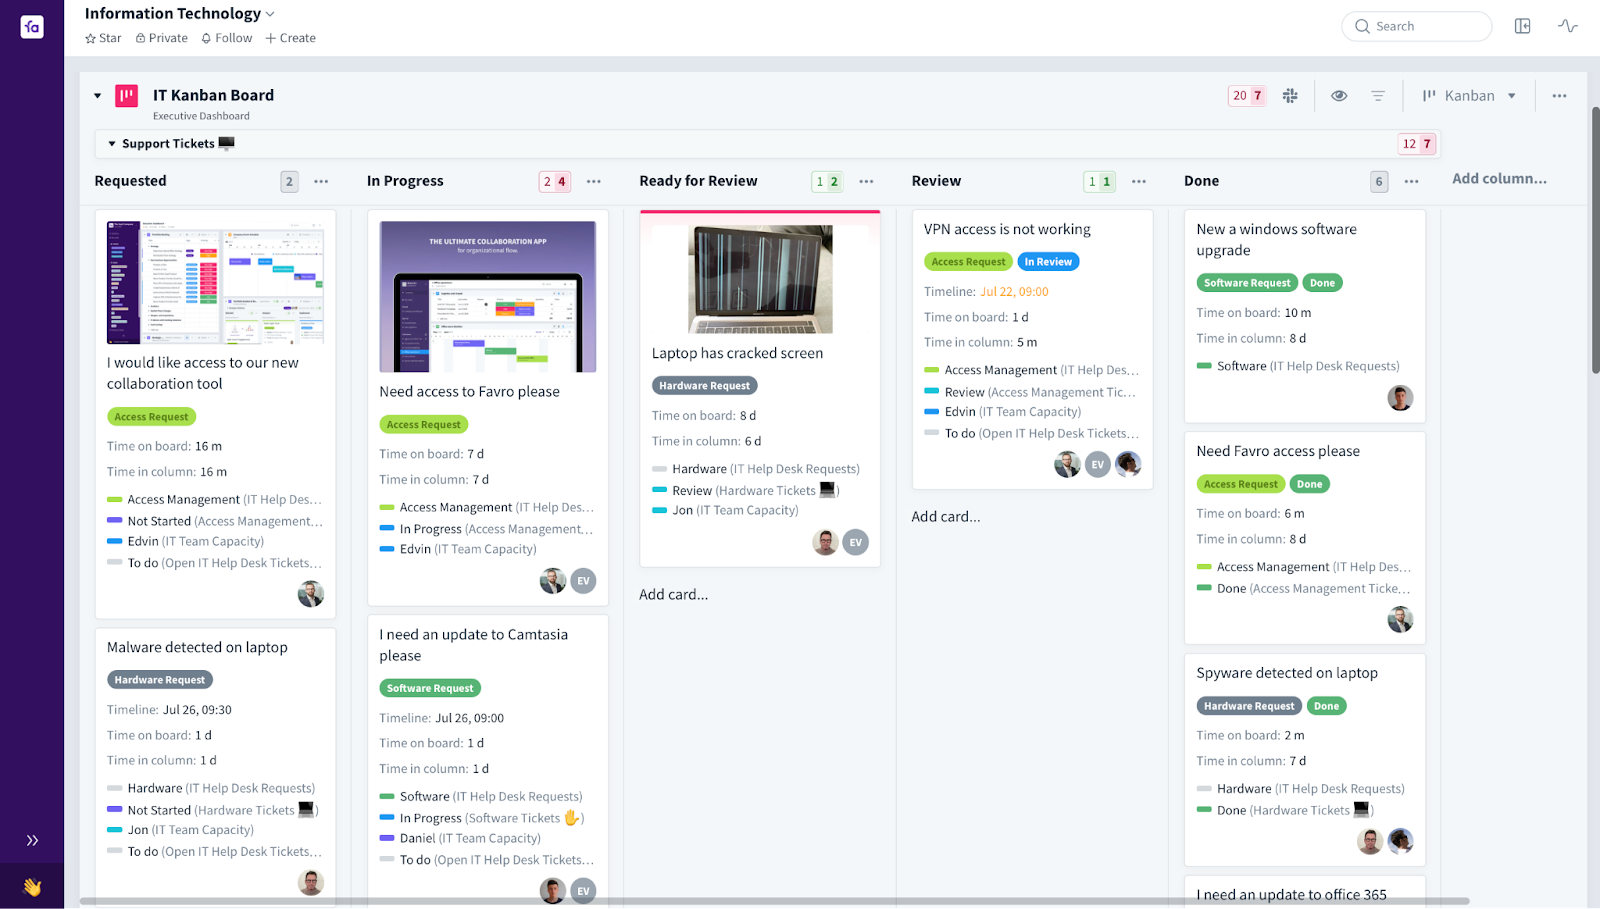Click Add card... under Ready for Review
This screenshot has width=1600, height=909.
click(674, 595)
